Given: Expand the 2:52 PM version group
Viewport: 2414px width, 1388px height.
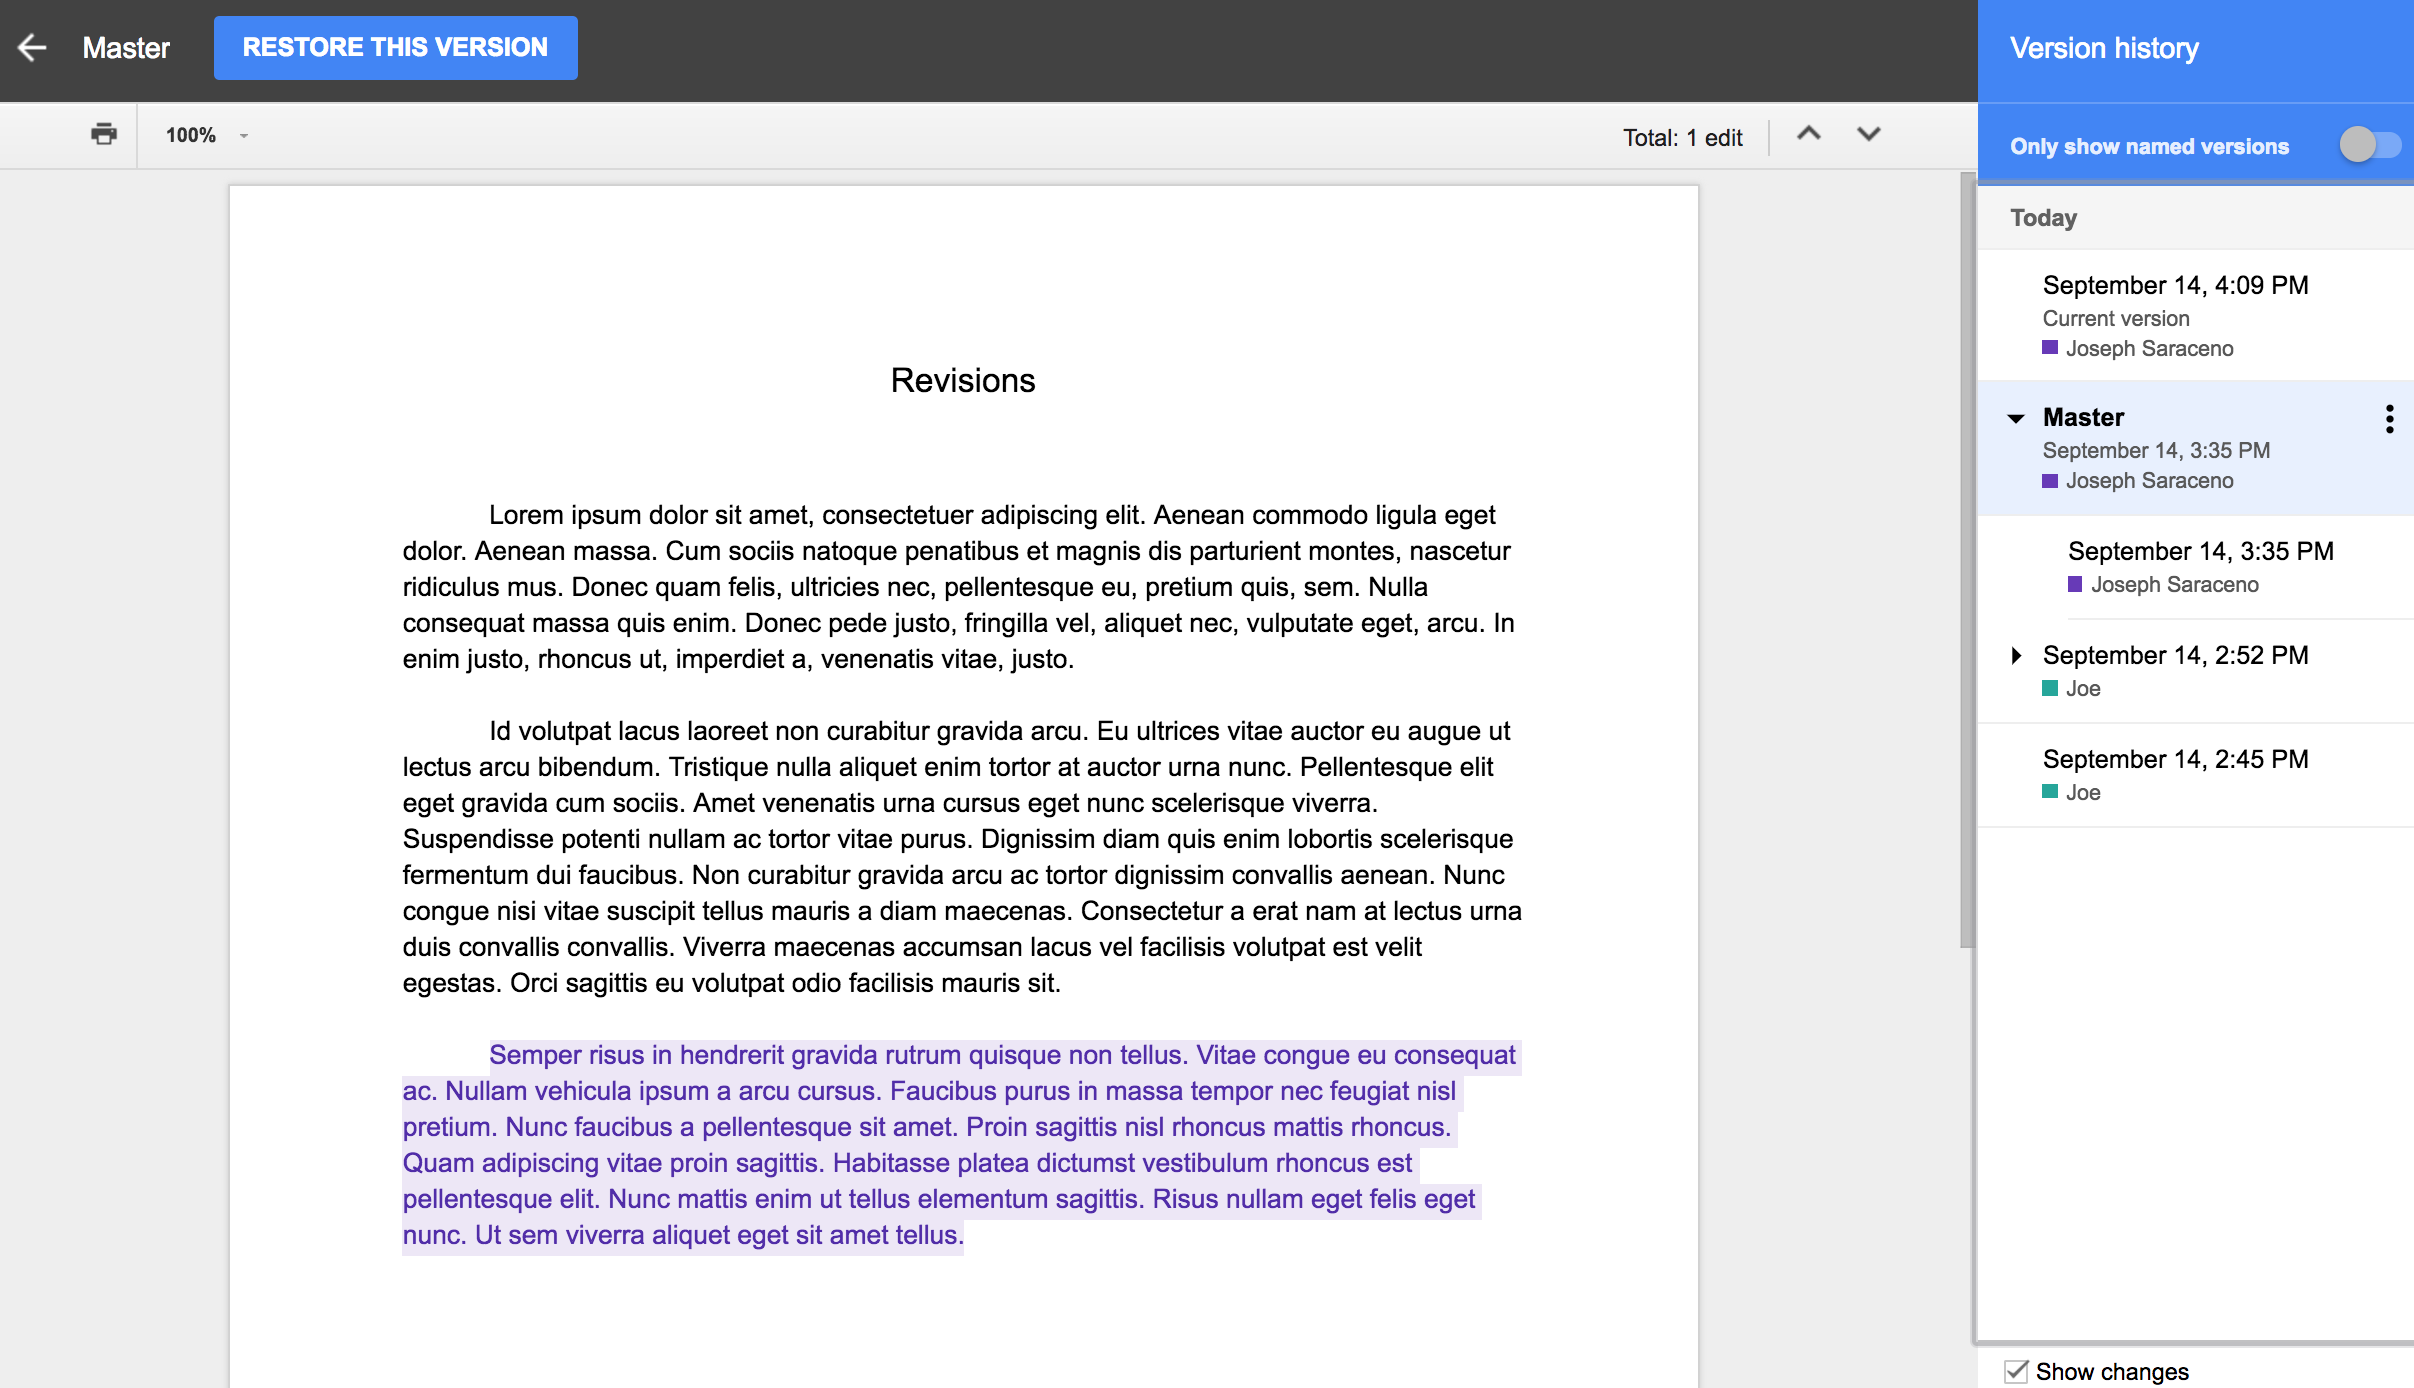Looking at the screenshot, I should (2016, 655).
